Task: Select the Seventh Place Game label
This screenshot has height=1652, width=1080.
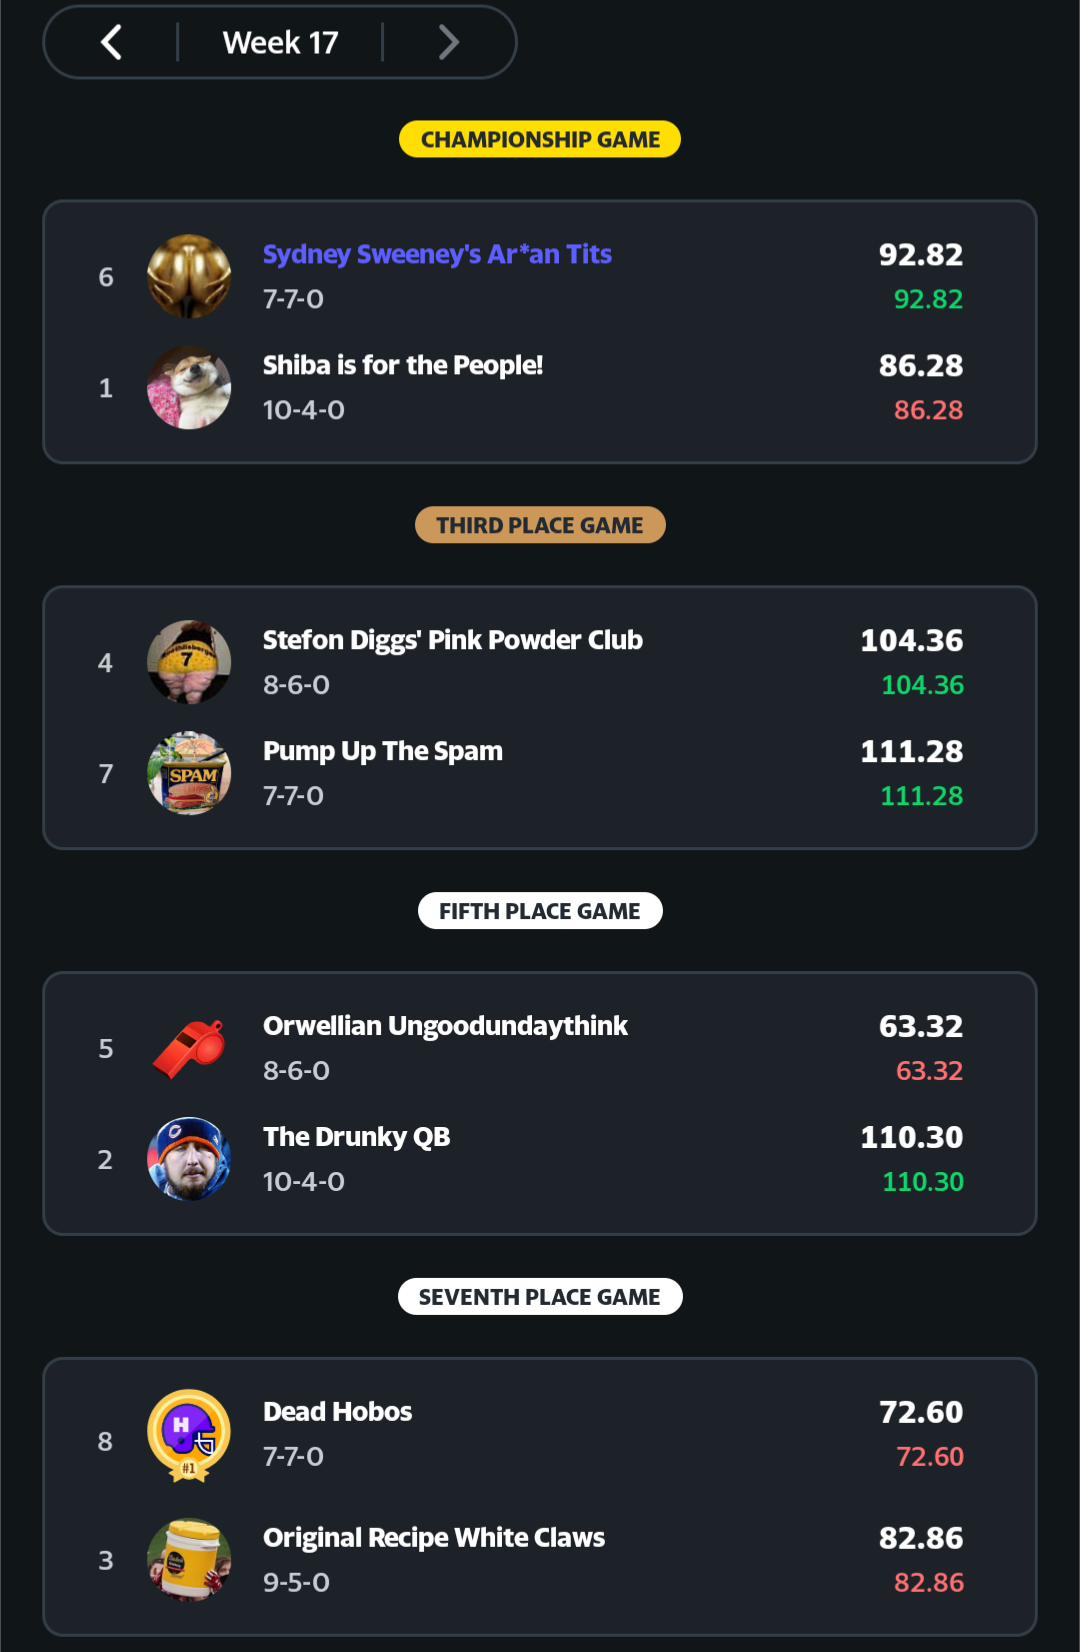Action: [540, 1297]
